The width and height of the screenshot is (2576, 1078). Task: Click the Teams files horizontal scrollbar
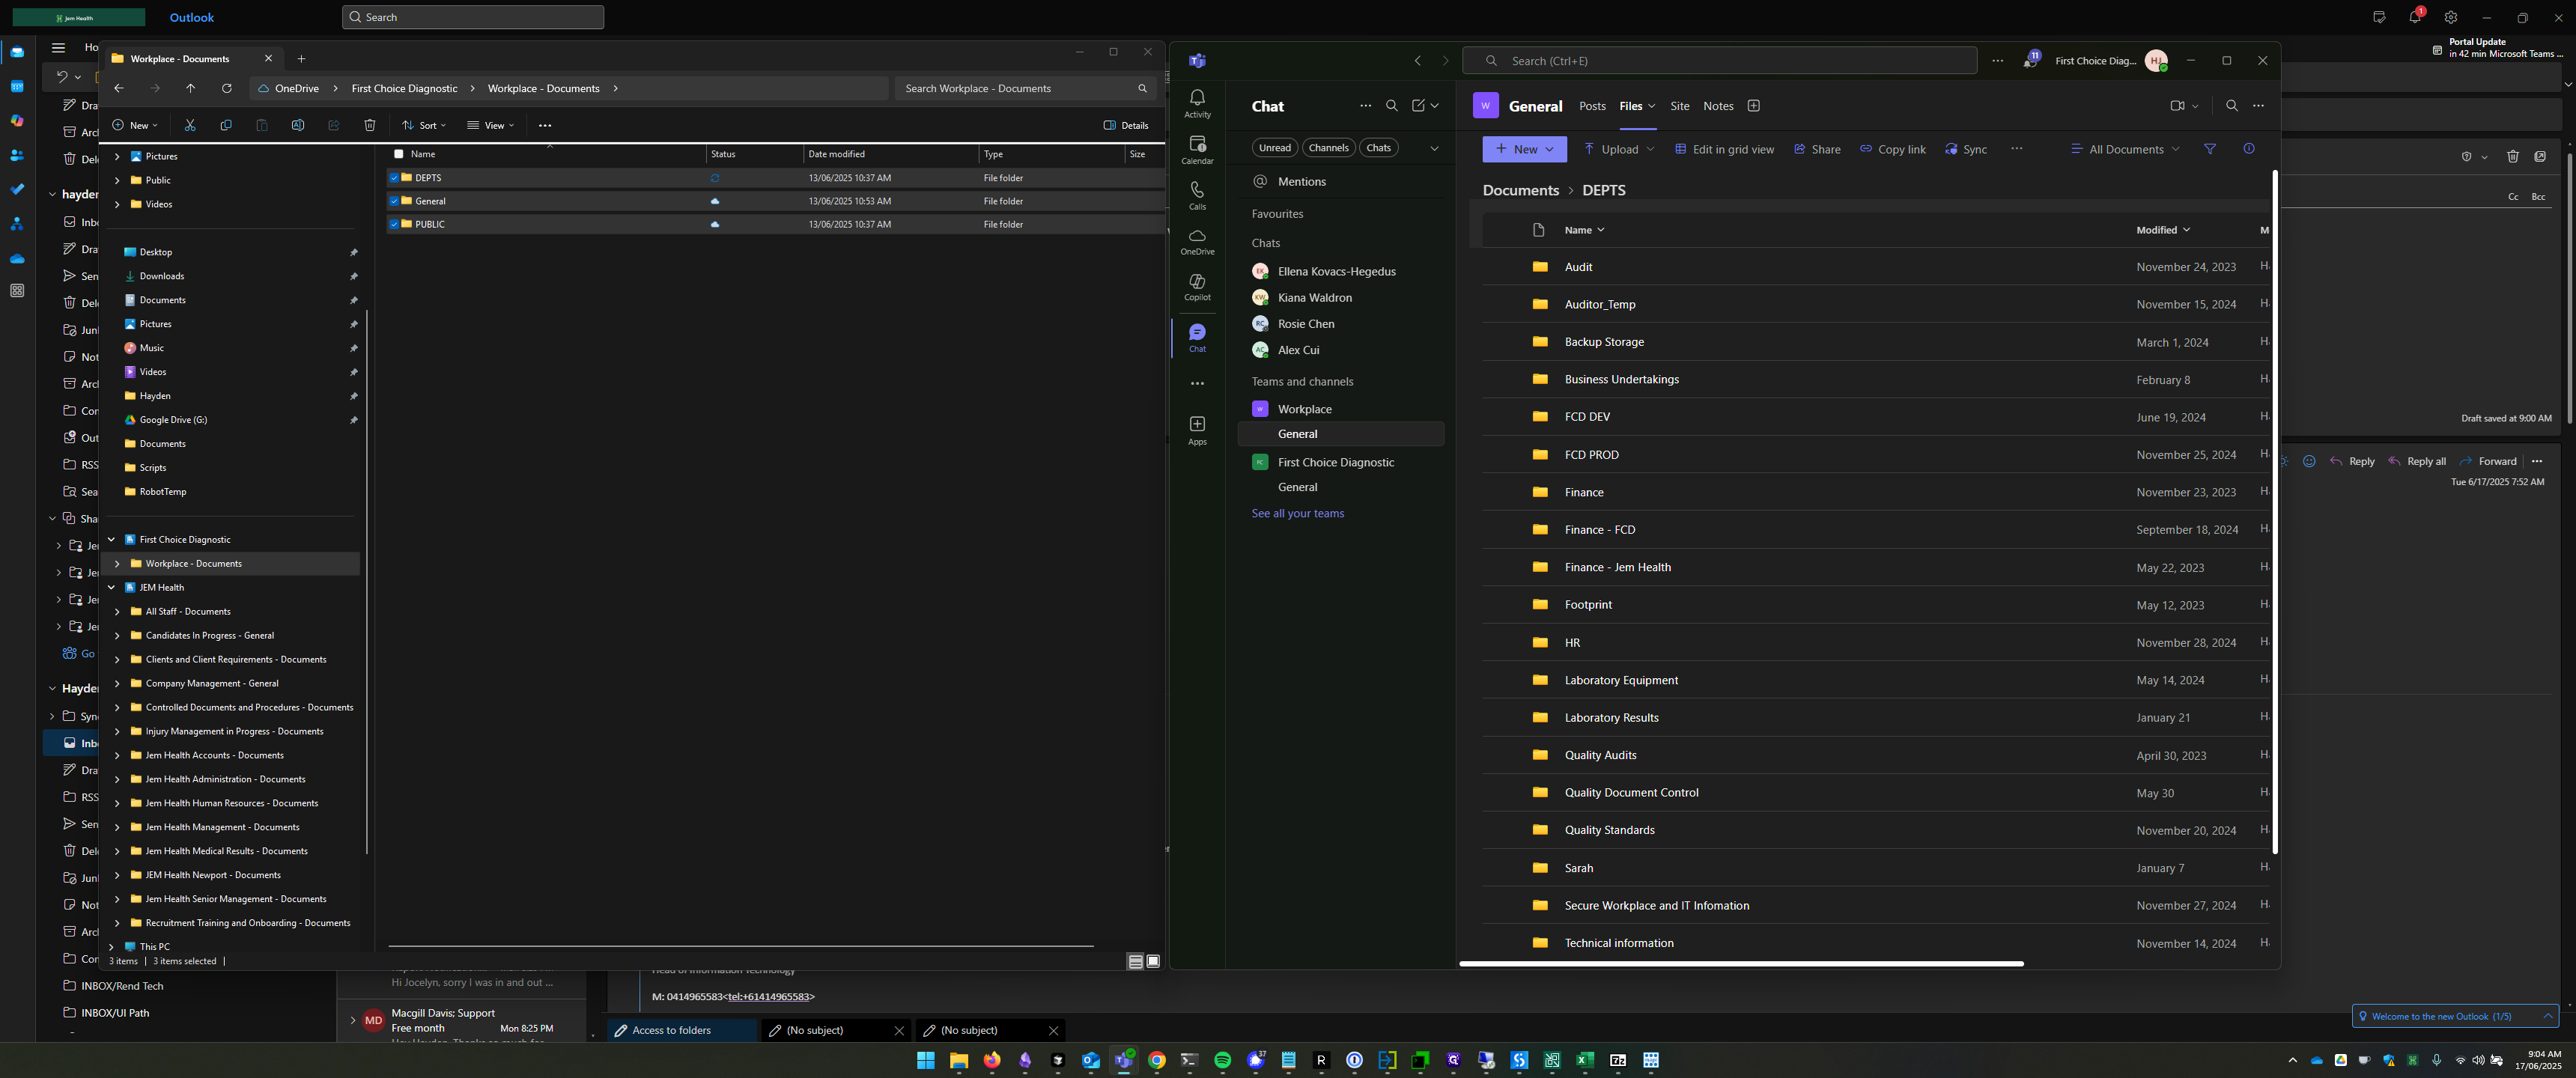[1741, 964]
